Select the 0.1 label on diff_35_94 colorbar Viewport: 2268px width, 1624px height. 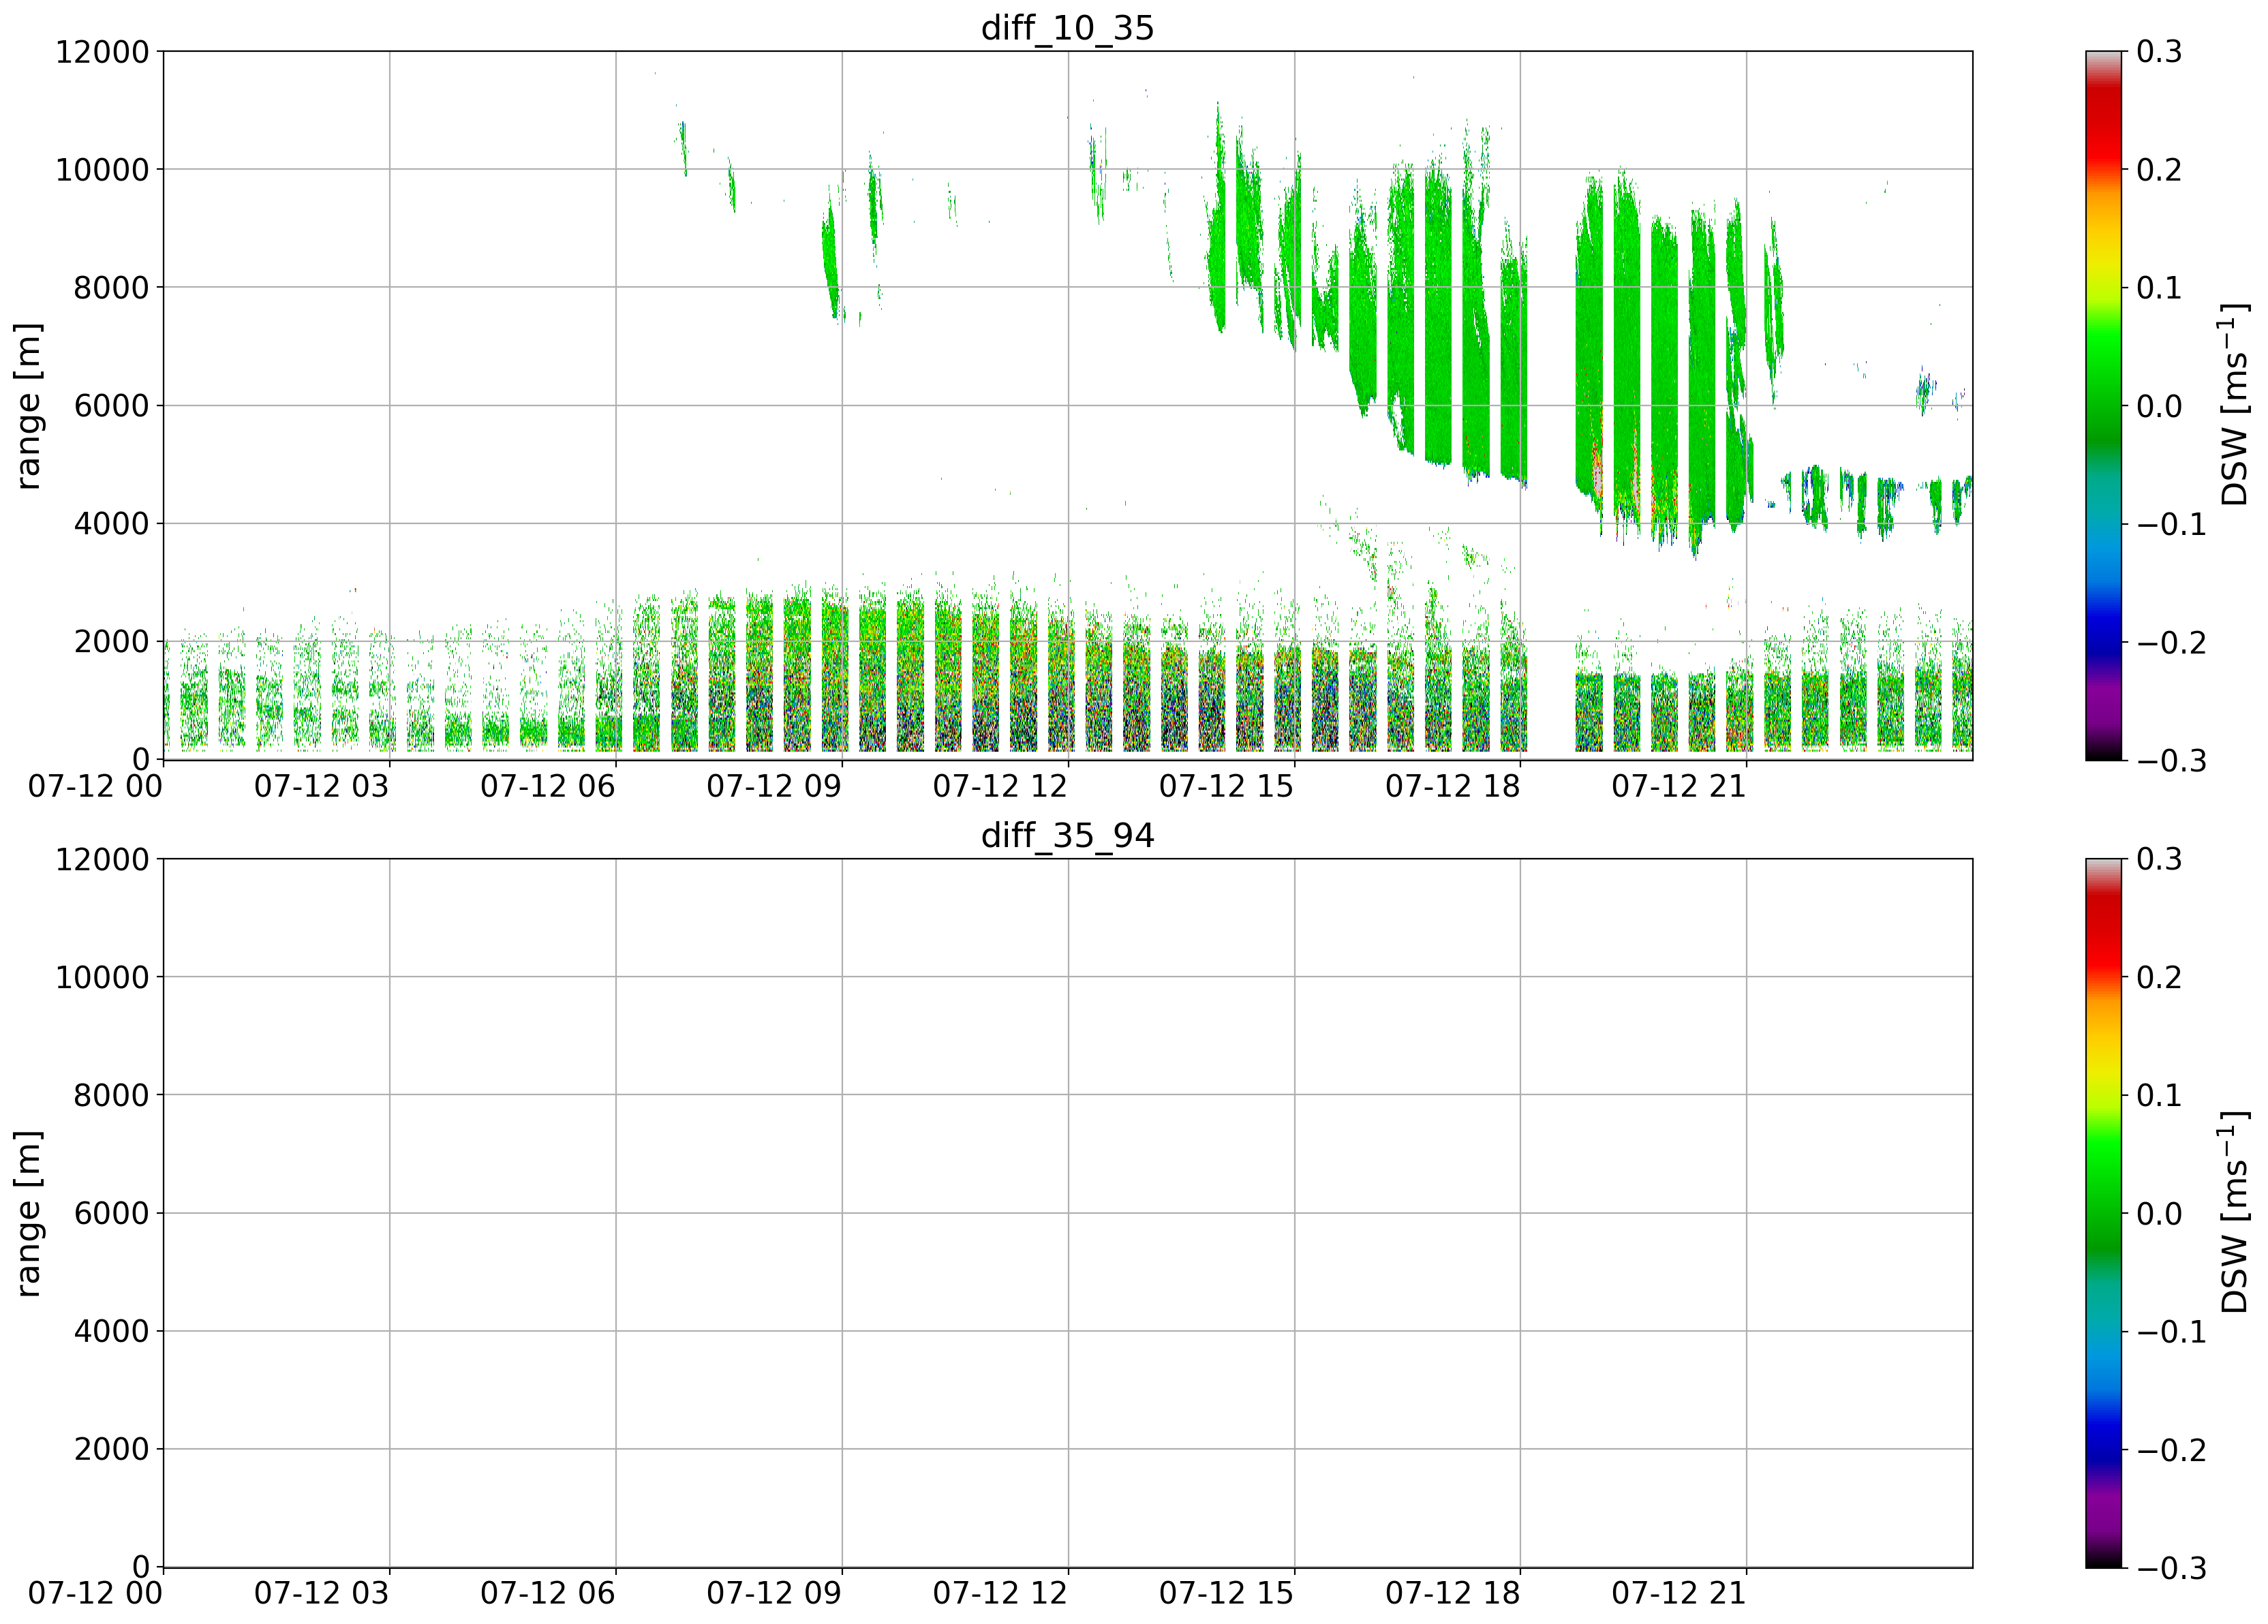click(2159, 1096)
